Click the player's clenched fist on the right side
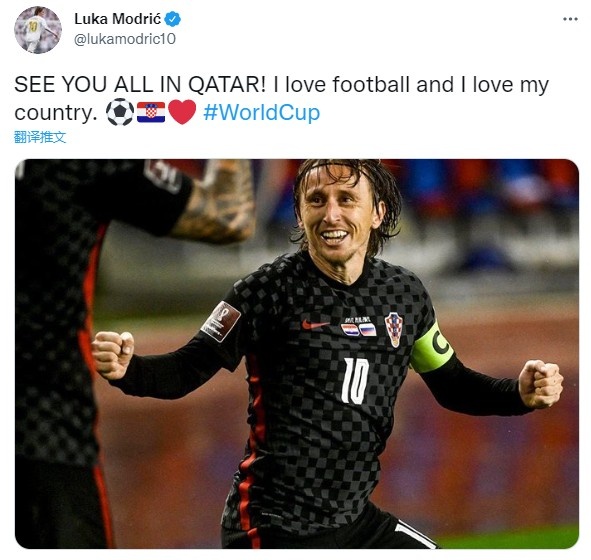591x560 pixels. pos(541,384)
